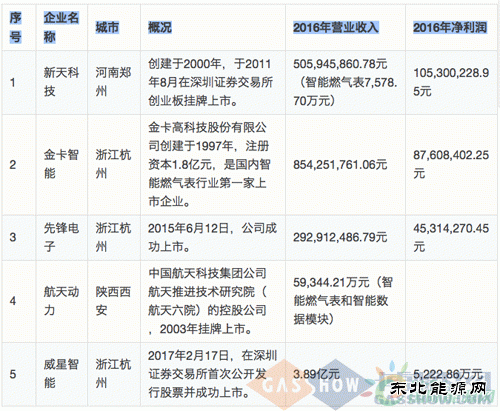Select the 企业名称 header cell
Viewport: 500px width, 411px height.
tap(61, 27)
